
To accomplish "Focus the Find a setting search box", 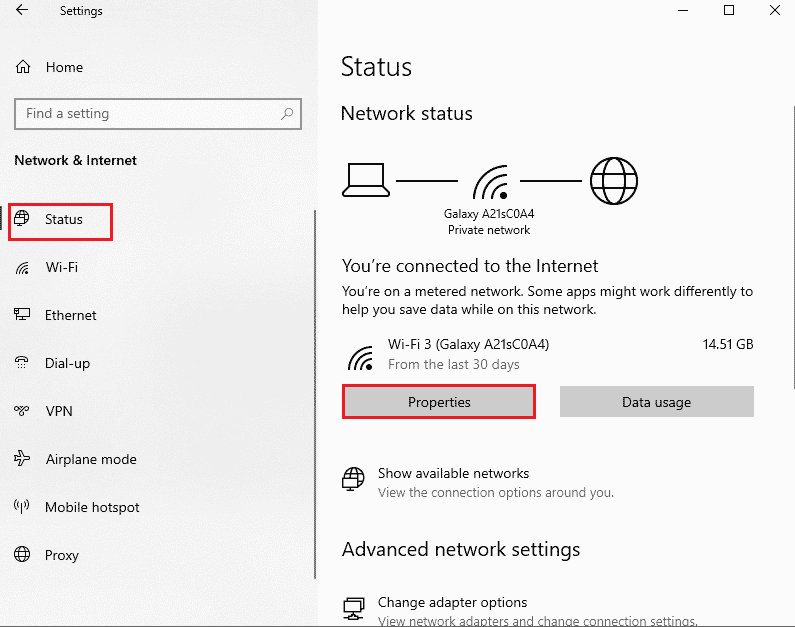I will point(158,114).
